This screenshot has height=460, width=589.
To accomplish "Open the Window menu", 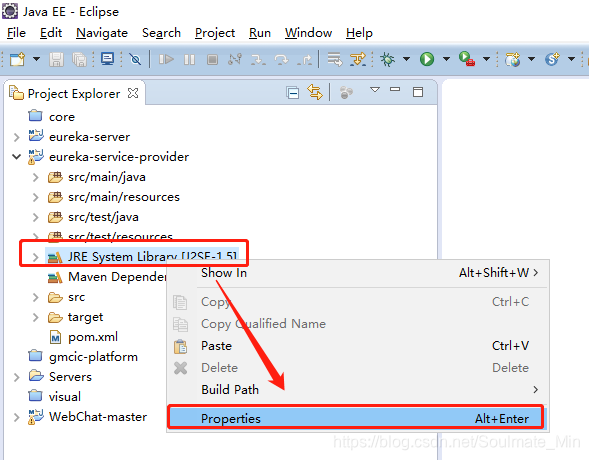I will click(308, 33).
